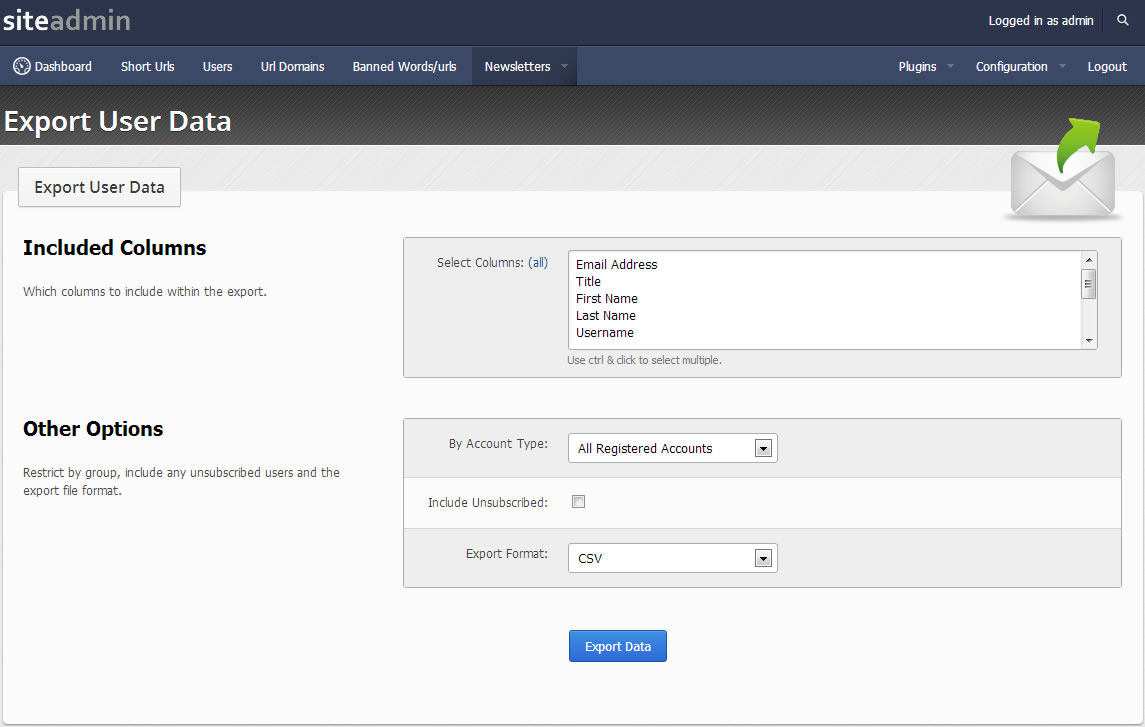Open Dashboard via its gauge icon
This screenshot has width=1145, height=727.
click(x=22, y=67)
